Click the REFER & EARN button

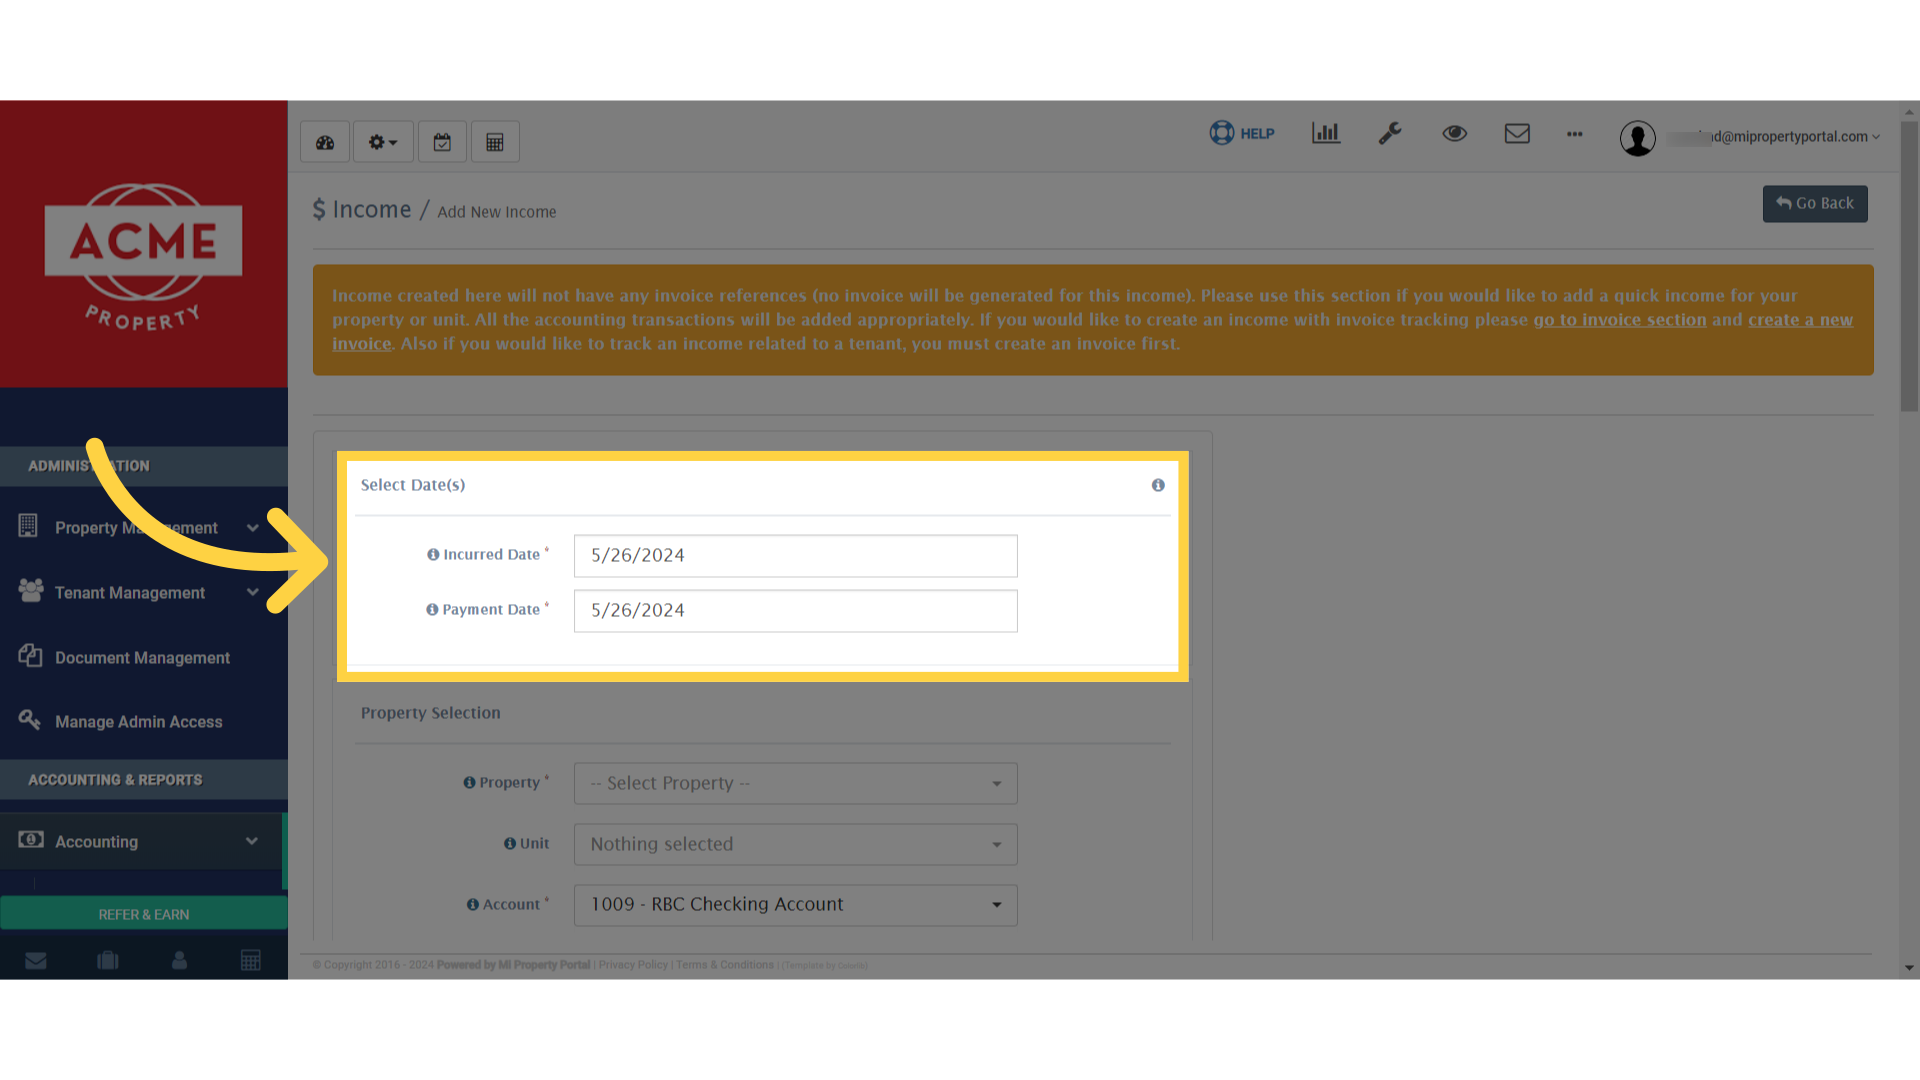click(x=144, y=914)
